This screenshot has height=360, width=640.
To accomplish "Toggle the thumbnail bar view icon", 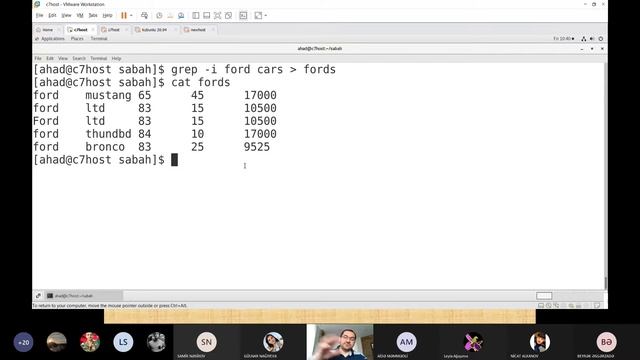I will (x=207, y=16).
